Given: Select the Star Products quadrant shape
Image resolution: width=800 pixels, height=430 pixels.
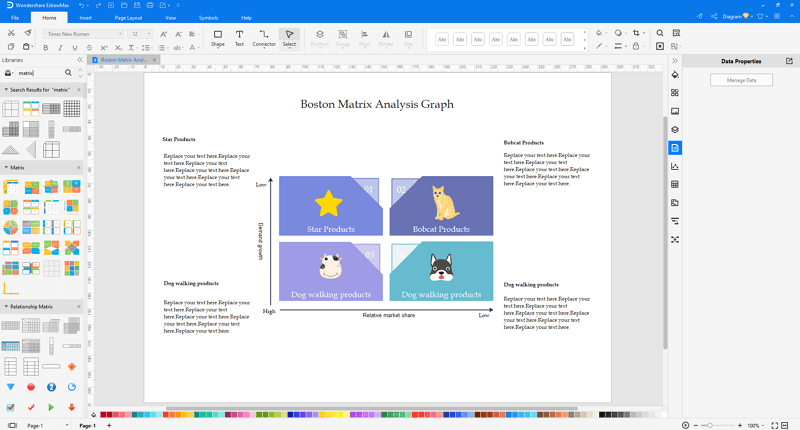Looking at the screenshot, I should (x=331, y=206).
